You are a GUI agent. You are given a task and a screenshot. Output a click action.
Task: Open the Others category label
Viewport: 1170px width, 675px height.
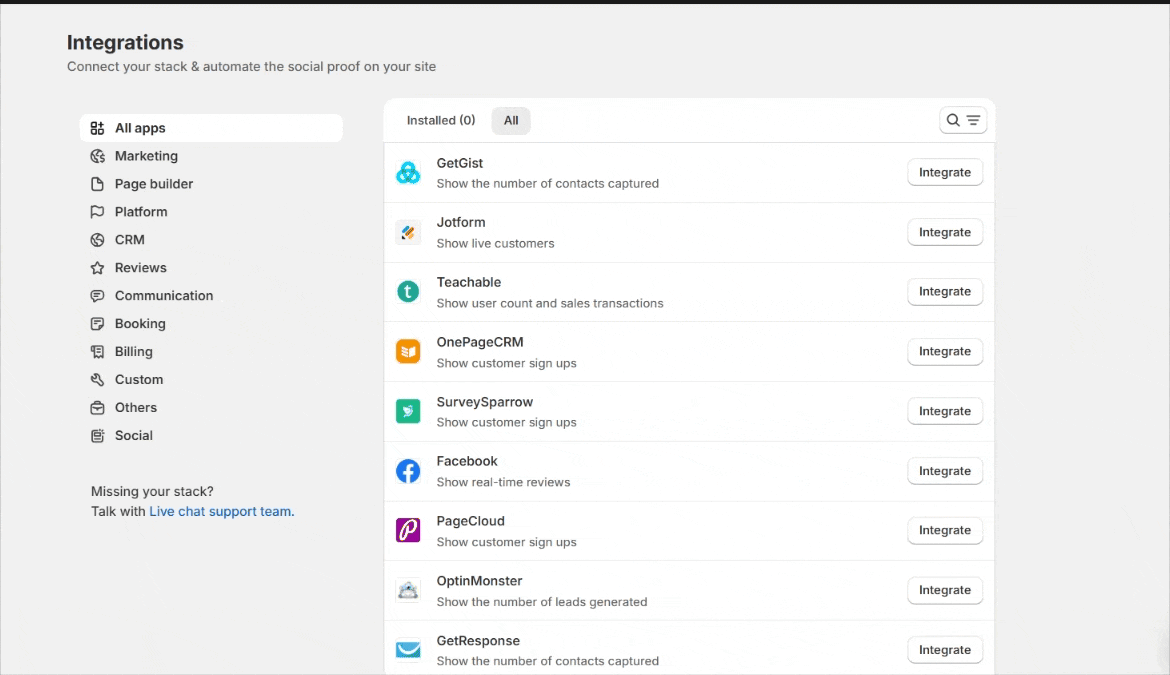point(136,408)
